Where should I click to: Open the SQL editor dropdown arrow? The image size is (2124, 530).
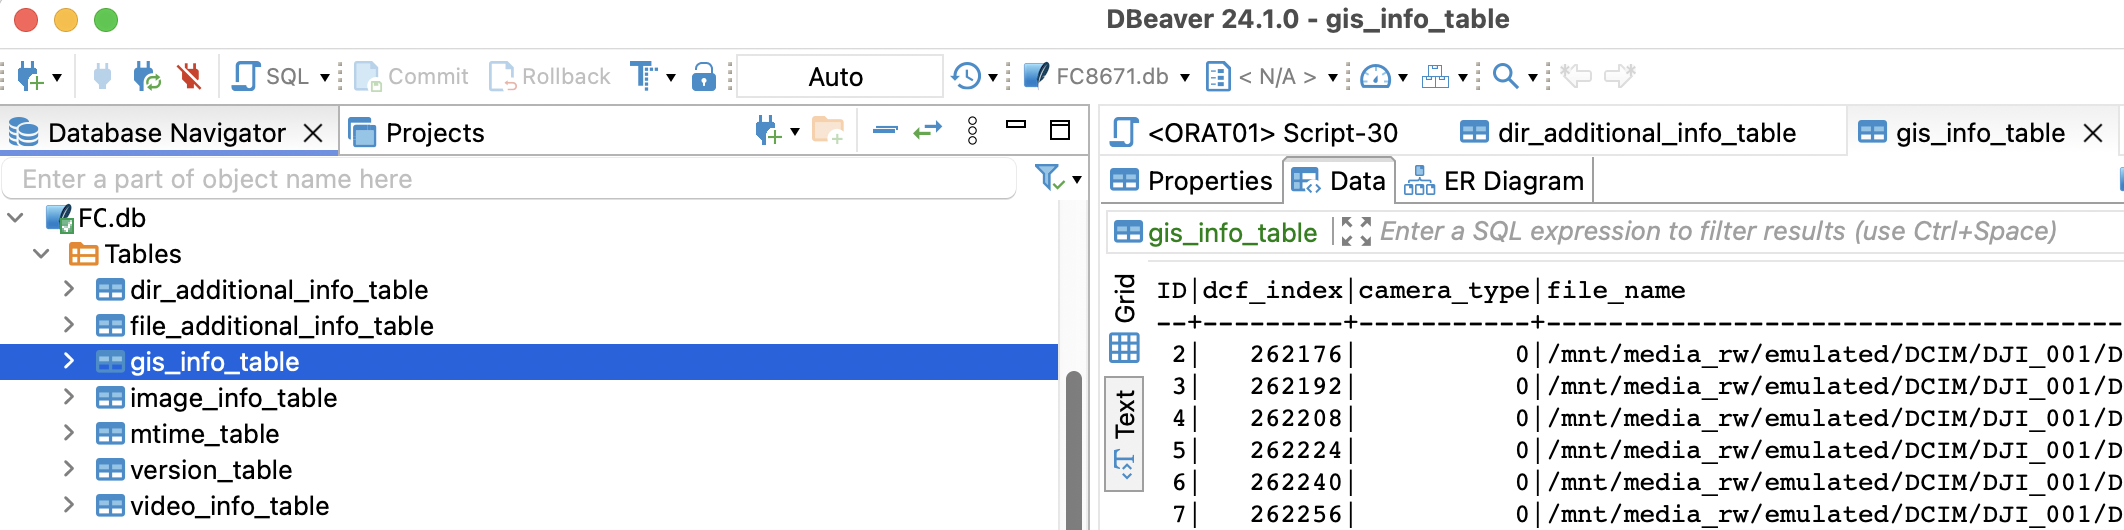pos(325,77)
